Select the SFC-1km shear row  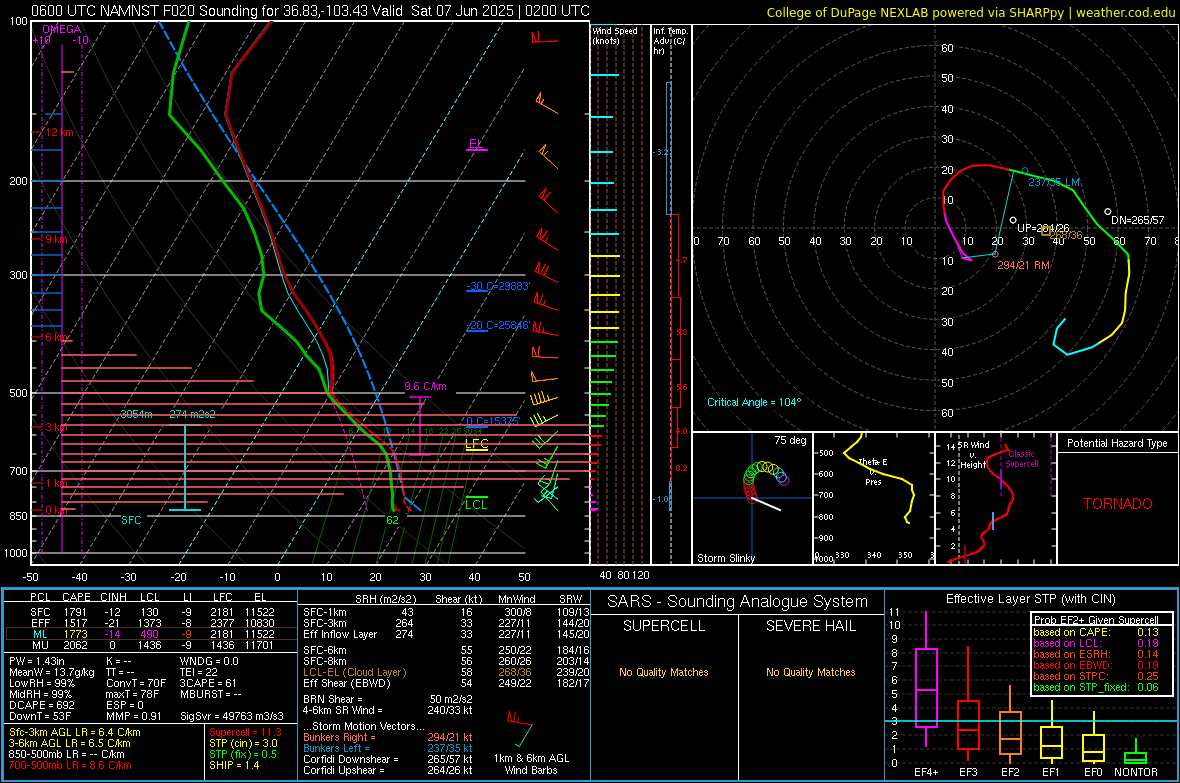click(x=446, y=612)
